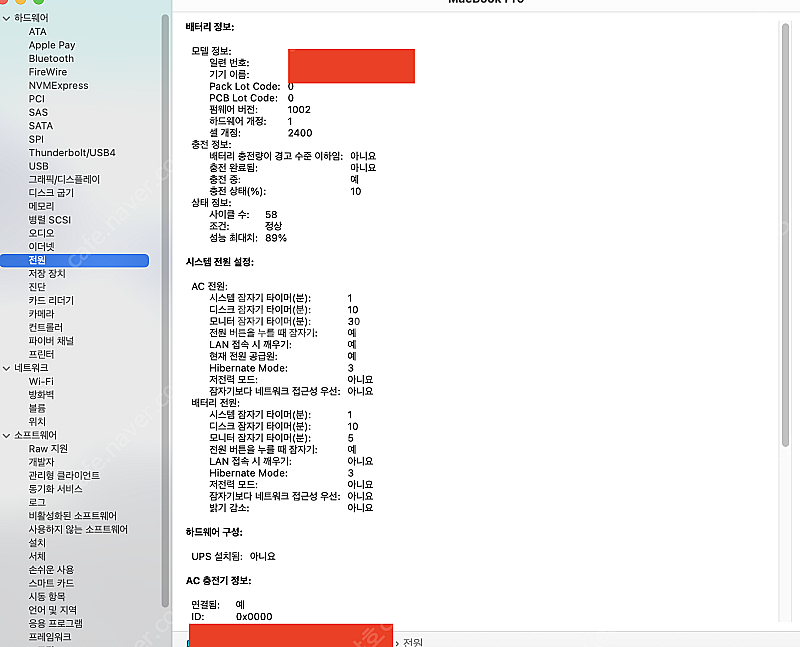Open 그래픽/디스플레이 entry

(x=64, y=180)
